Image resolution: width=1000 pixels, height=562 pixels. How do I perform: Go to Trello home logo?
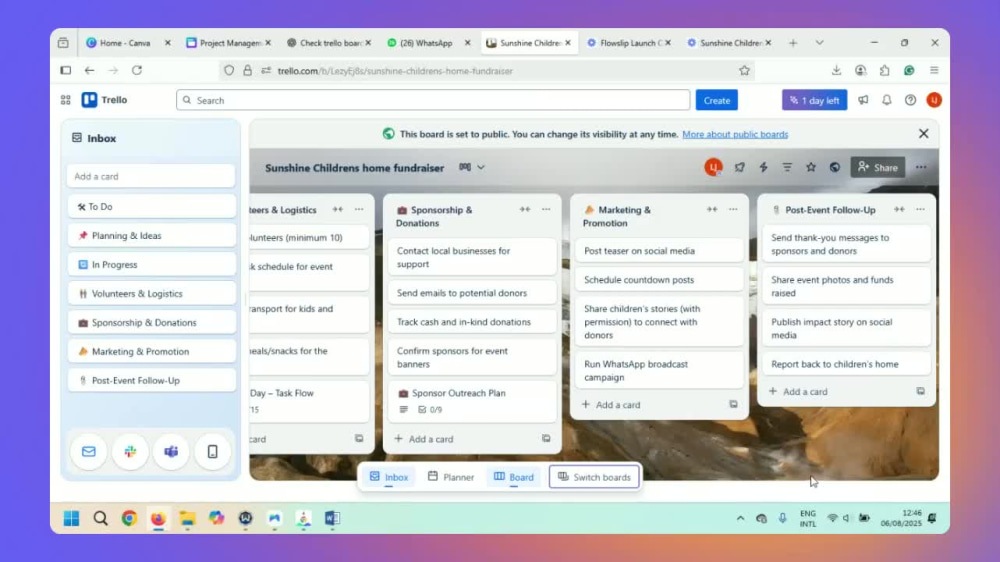point(105,100)
